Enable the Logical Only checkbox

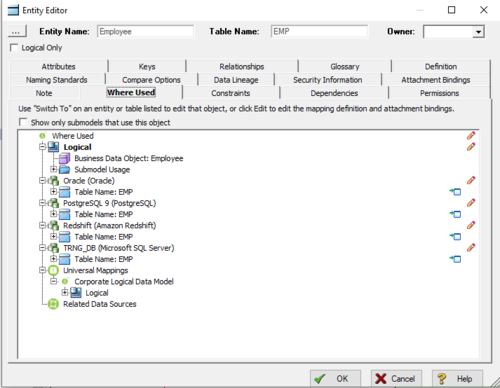14,48
